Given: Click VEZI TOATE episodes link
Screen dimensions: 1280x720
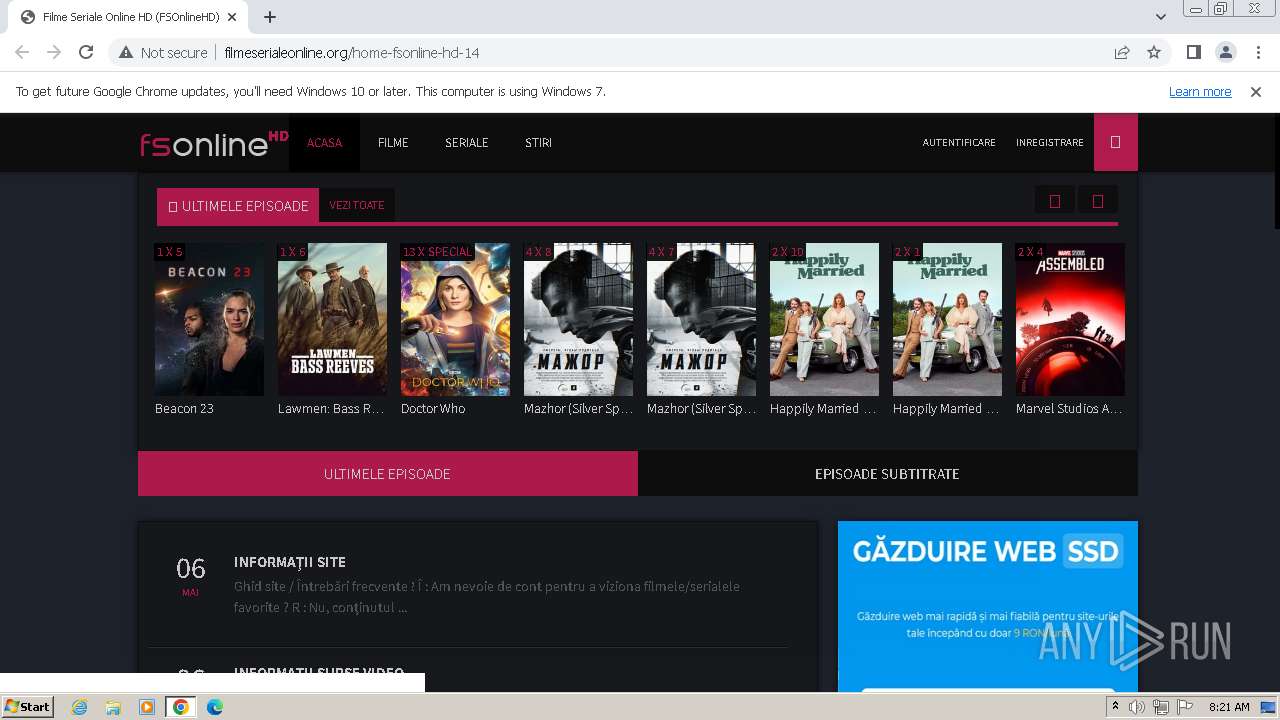Looking at the screenshot, I should click(x=357, y=205).
